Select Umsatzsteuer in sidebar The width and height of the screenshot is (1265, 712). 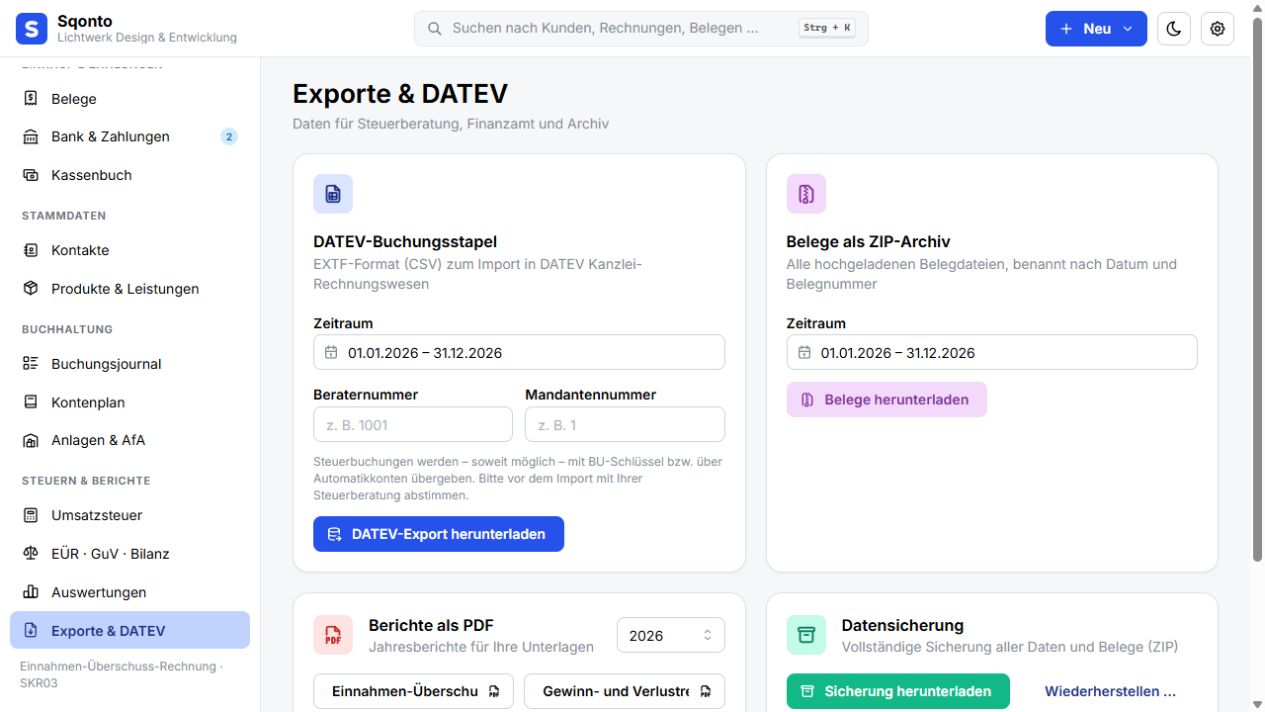(130, 516)
